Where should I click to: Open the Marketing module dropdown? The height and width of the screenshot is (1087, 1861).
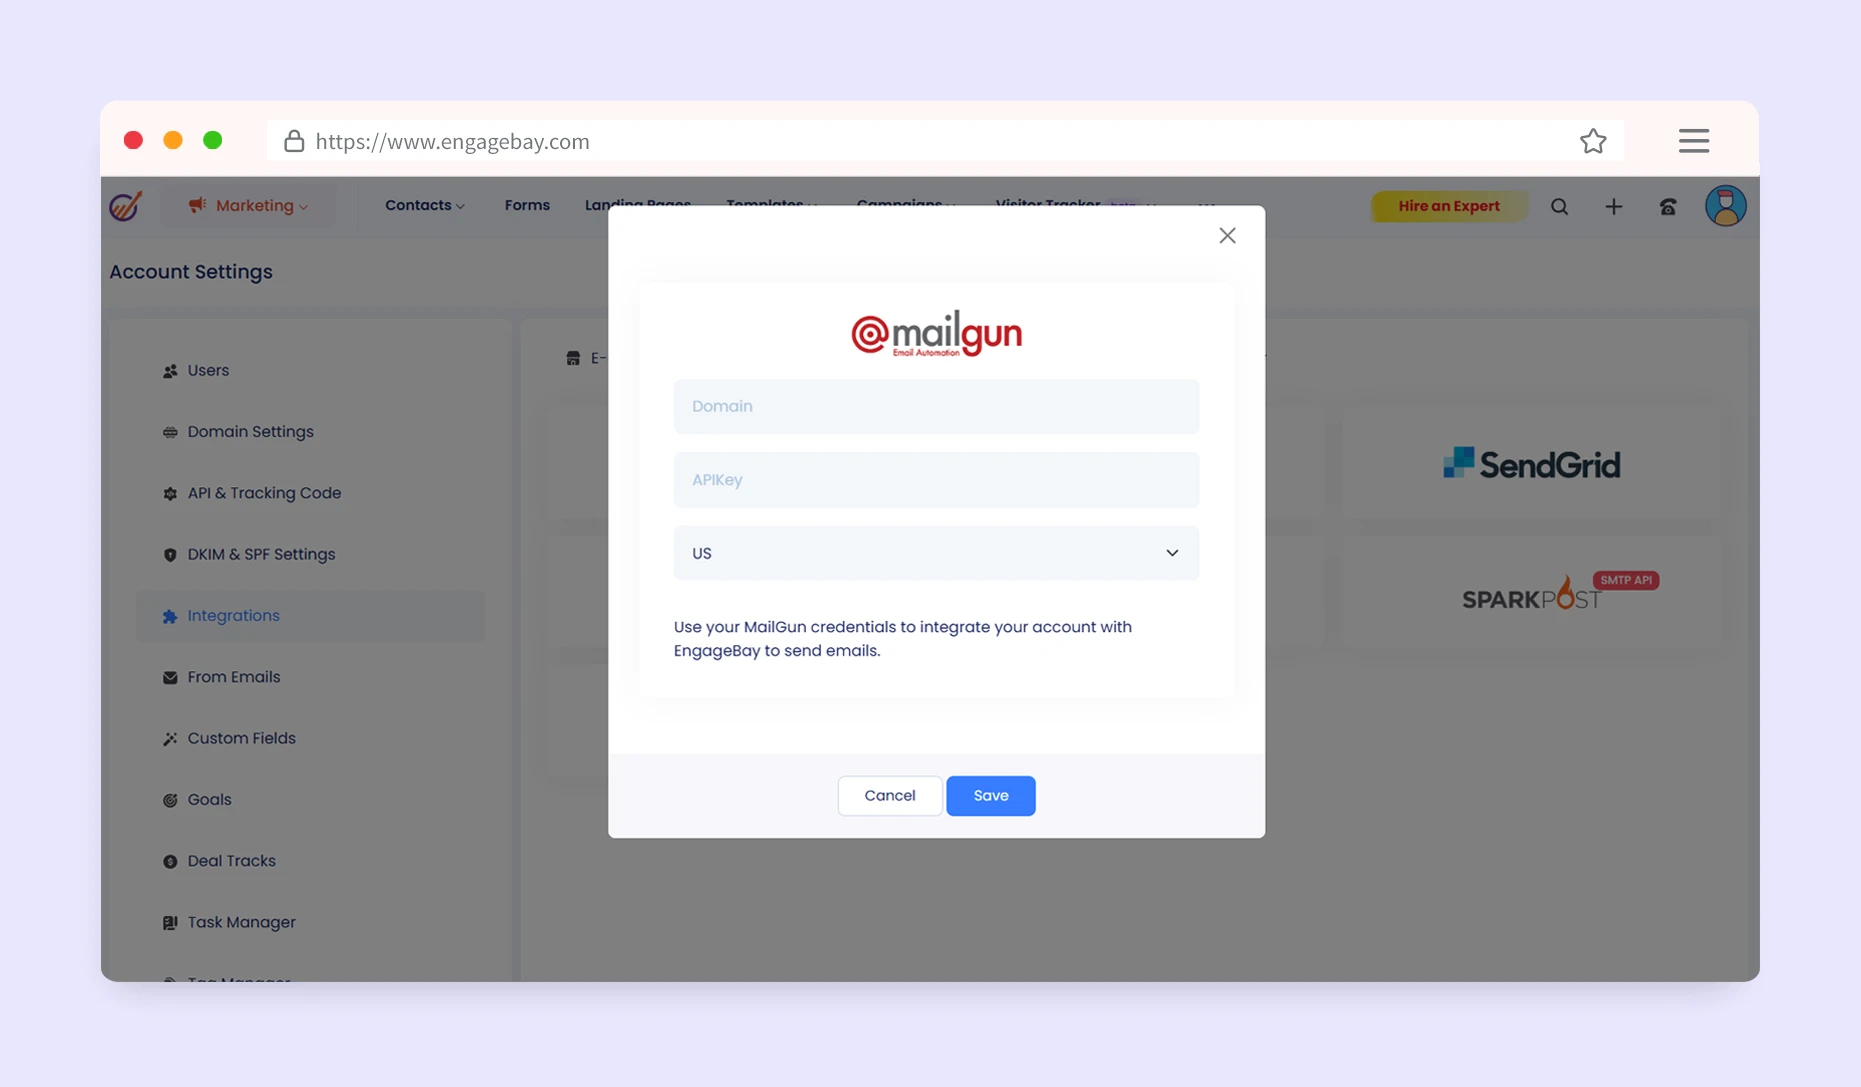pyautogui.click(x=249, y=206)
